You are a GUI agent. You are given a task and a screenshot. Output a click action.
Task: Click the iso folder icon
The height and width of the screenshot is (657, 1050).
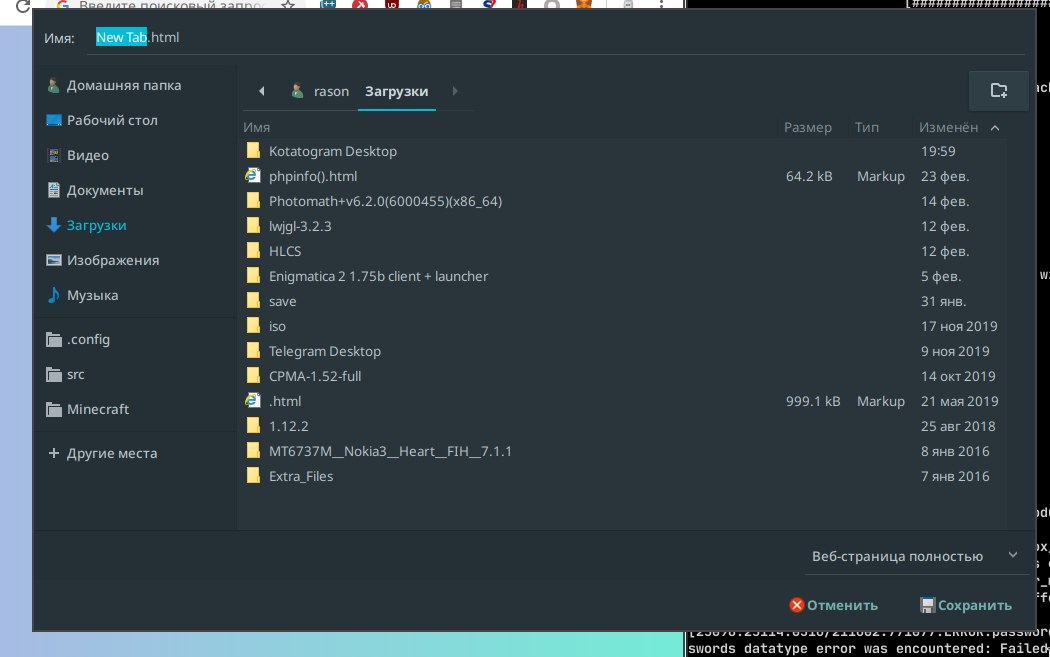pyautogui.click(x=253, y=325)
